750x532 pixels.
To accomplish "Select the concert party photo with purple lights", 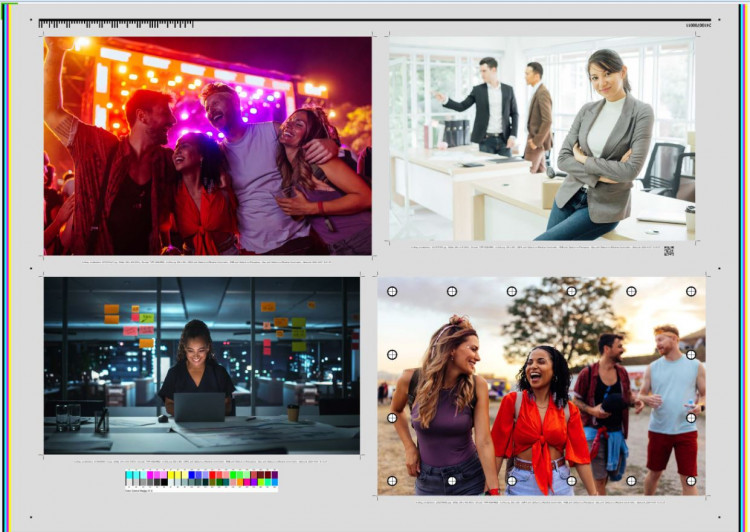I will [207, 146].
